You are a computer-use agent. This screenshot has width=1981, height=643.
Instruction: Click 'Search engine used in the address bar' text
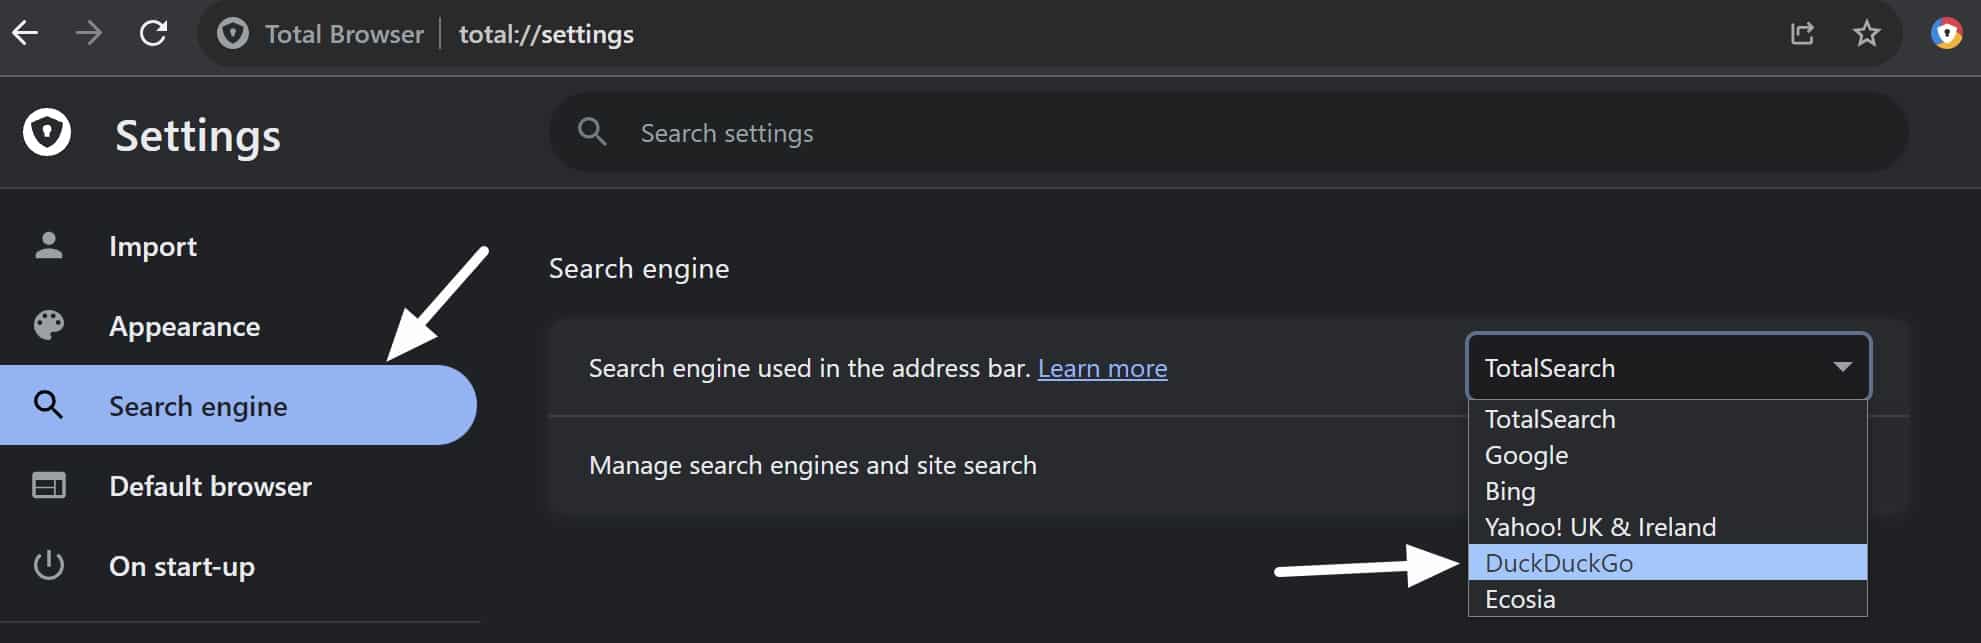[x=809, y=368]
